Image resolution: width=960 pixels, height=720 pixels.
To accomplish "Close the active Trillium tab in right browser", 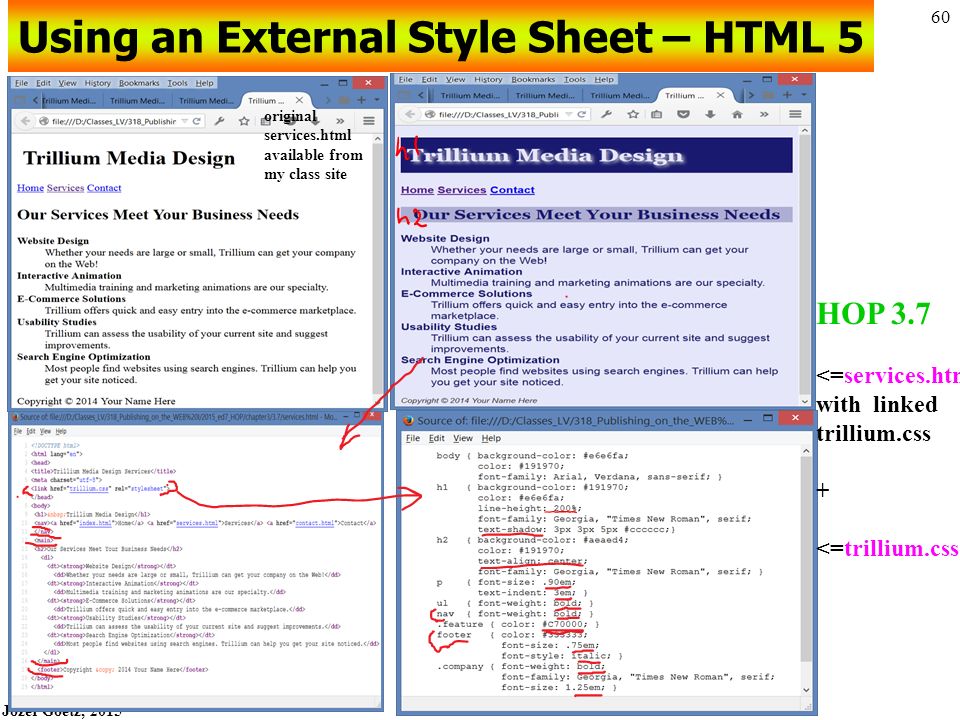I will pos(721,95).
